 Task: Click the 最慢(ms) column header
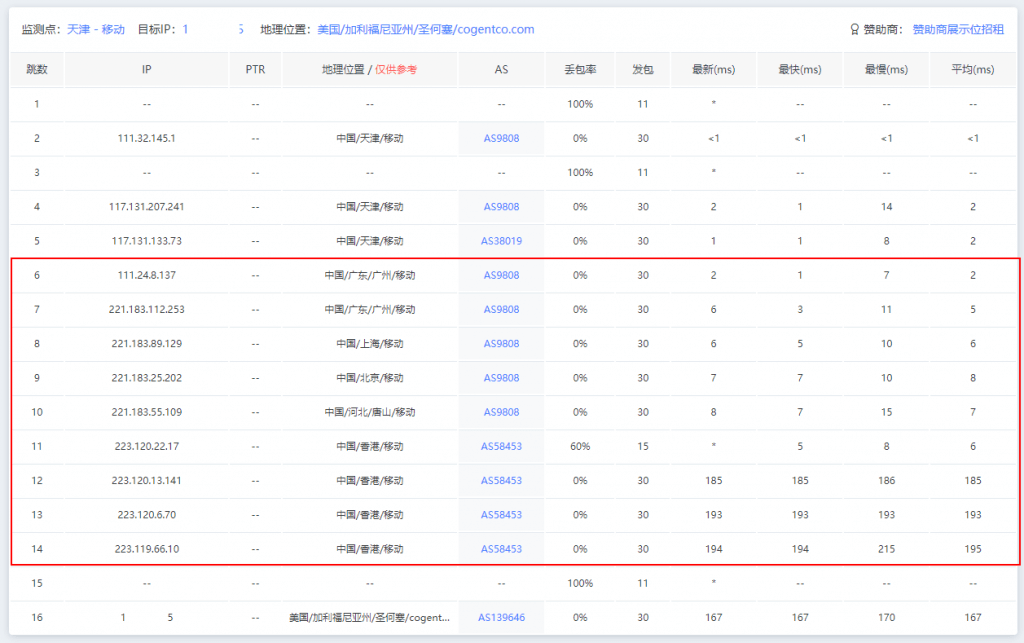point(886,70)
